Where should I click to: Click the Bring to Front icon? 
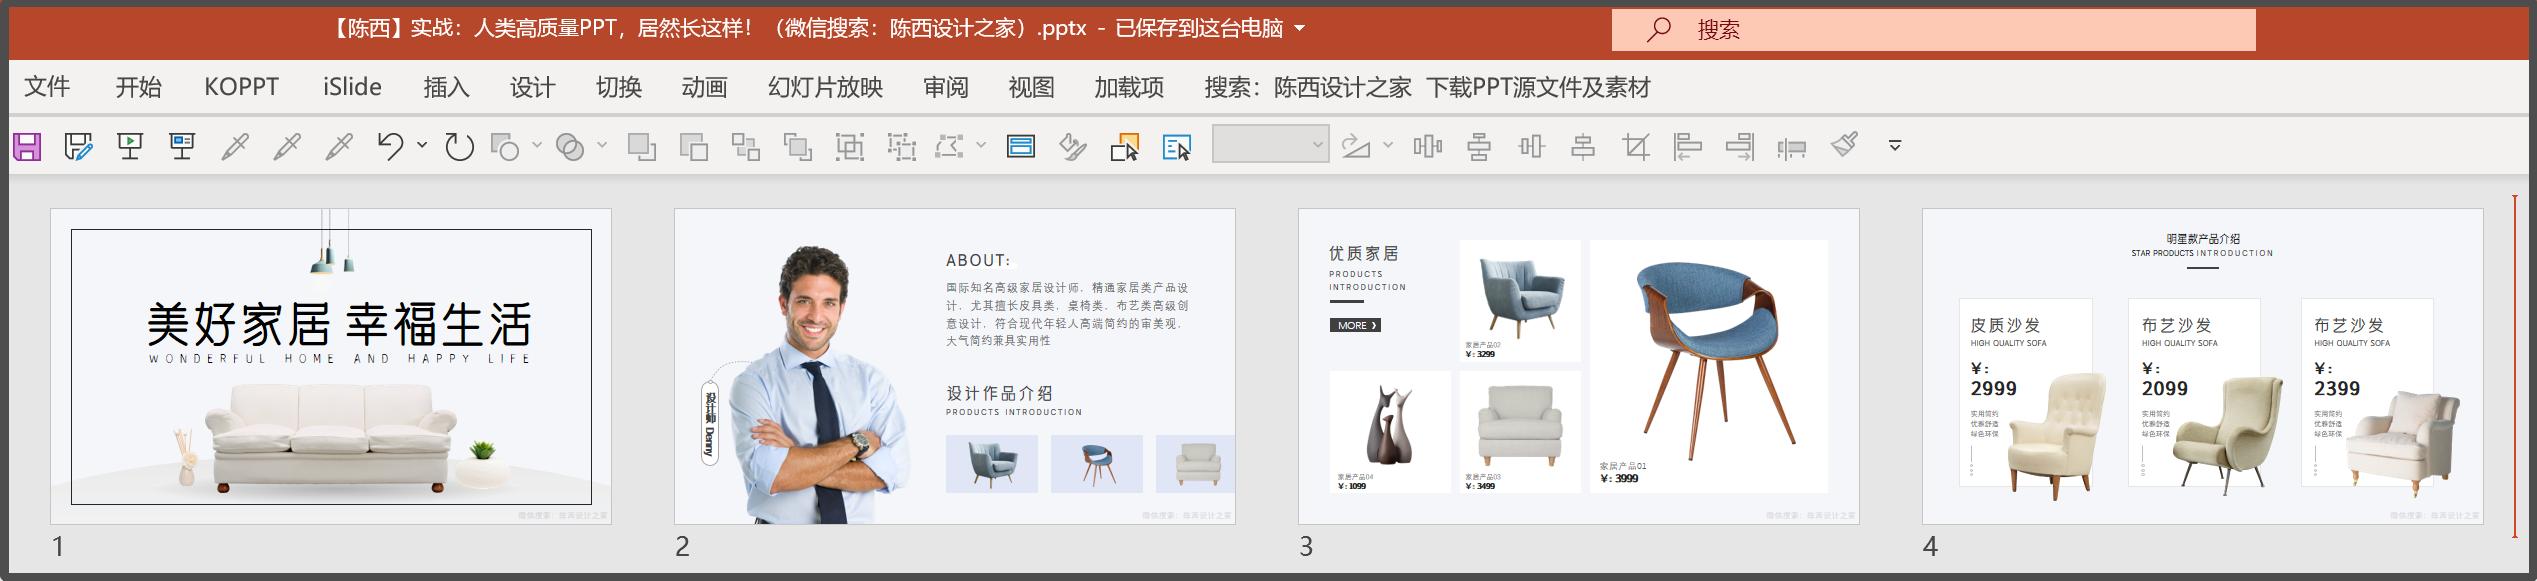click(641, 147)
